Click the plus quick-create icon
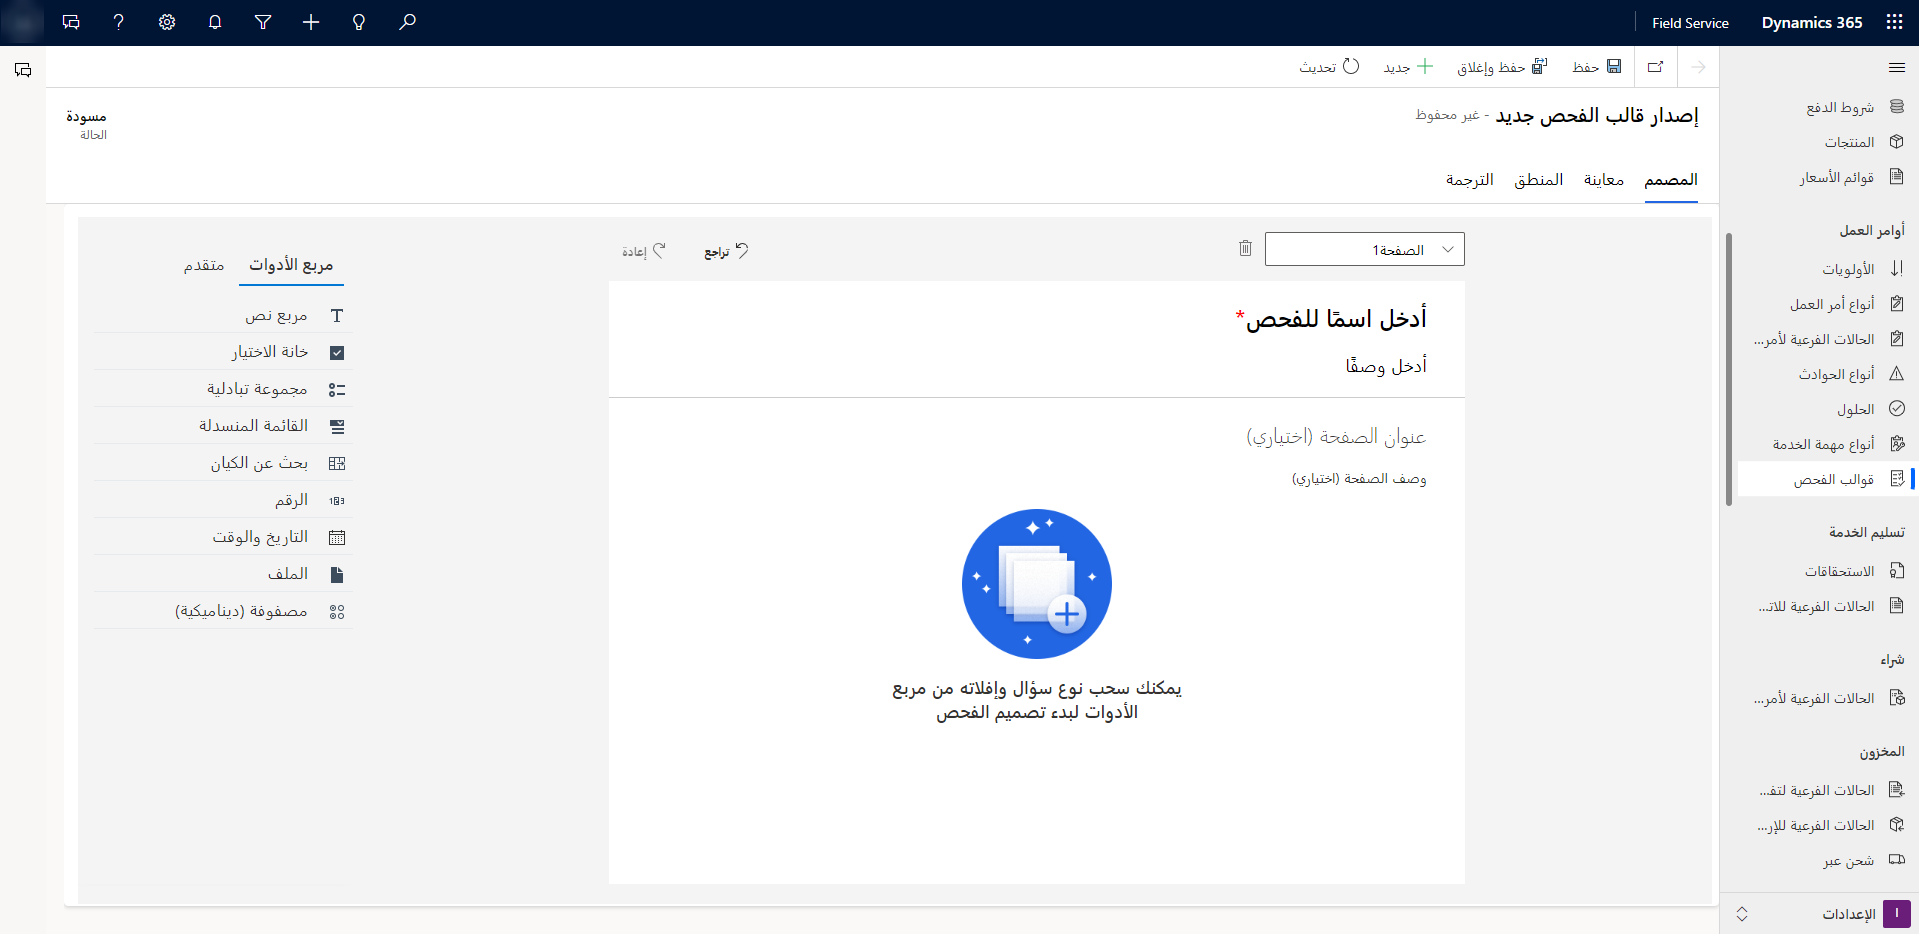 coord(311,22)
